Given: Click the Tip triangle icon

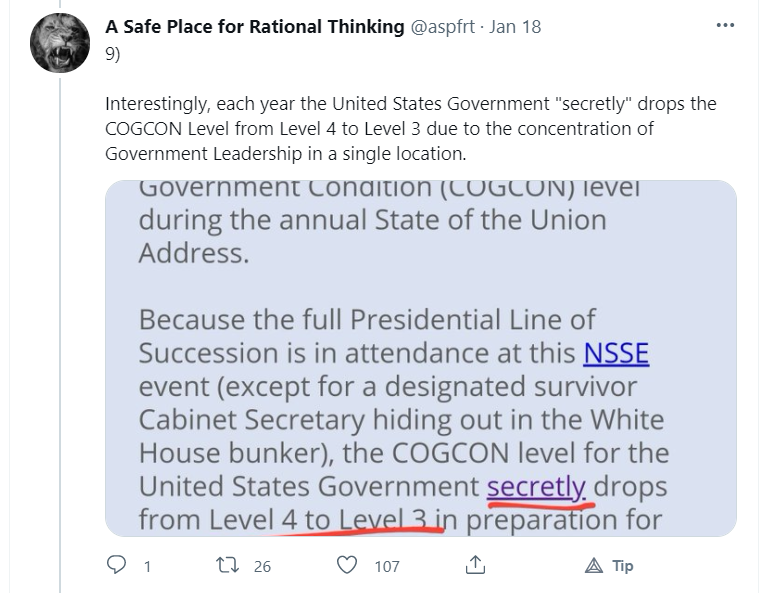Looking at the screenshot, I should pos(593,565).
